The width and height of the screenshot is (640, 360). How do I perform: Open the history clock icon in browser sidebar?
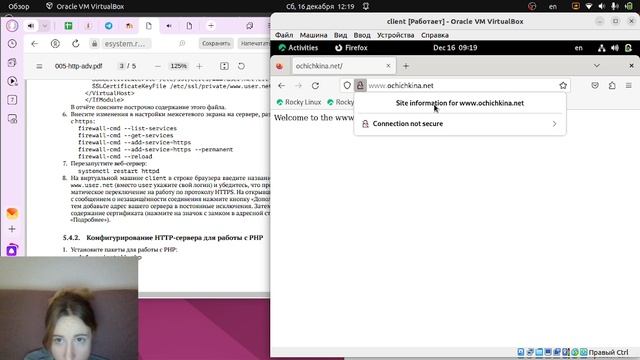tap(12, 43)
